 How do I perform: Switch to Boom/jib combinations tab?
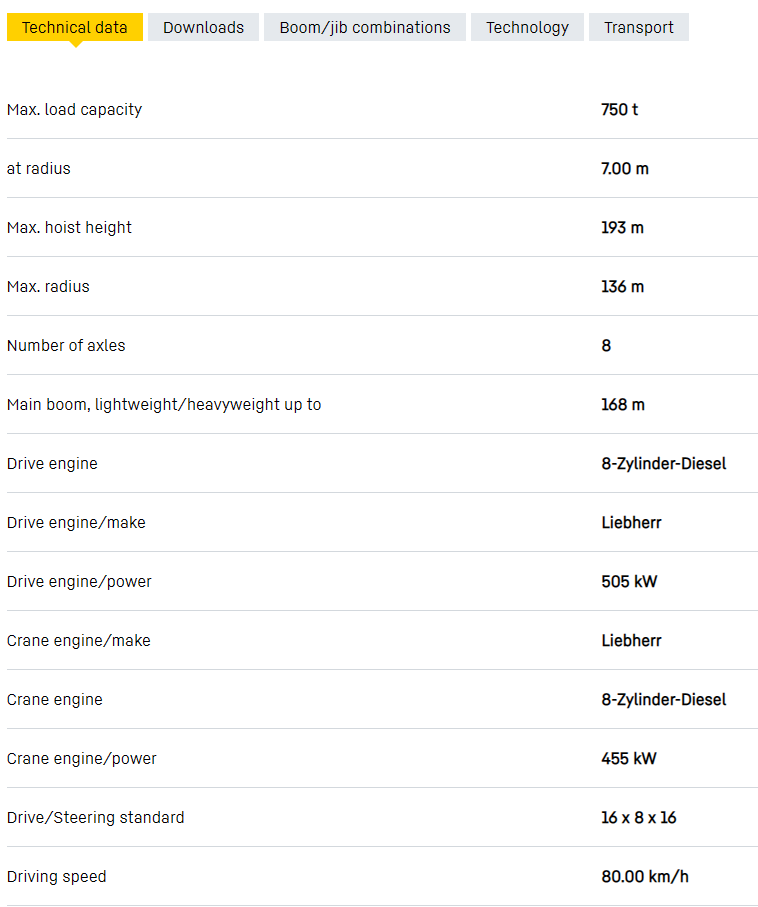tap(365, 27)
